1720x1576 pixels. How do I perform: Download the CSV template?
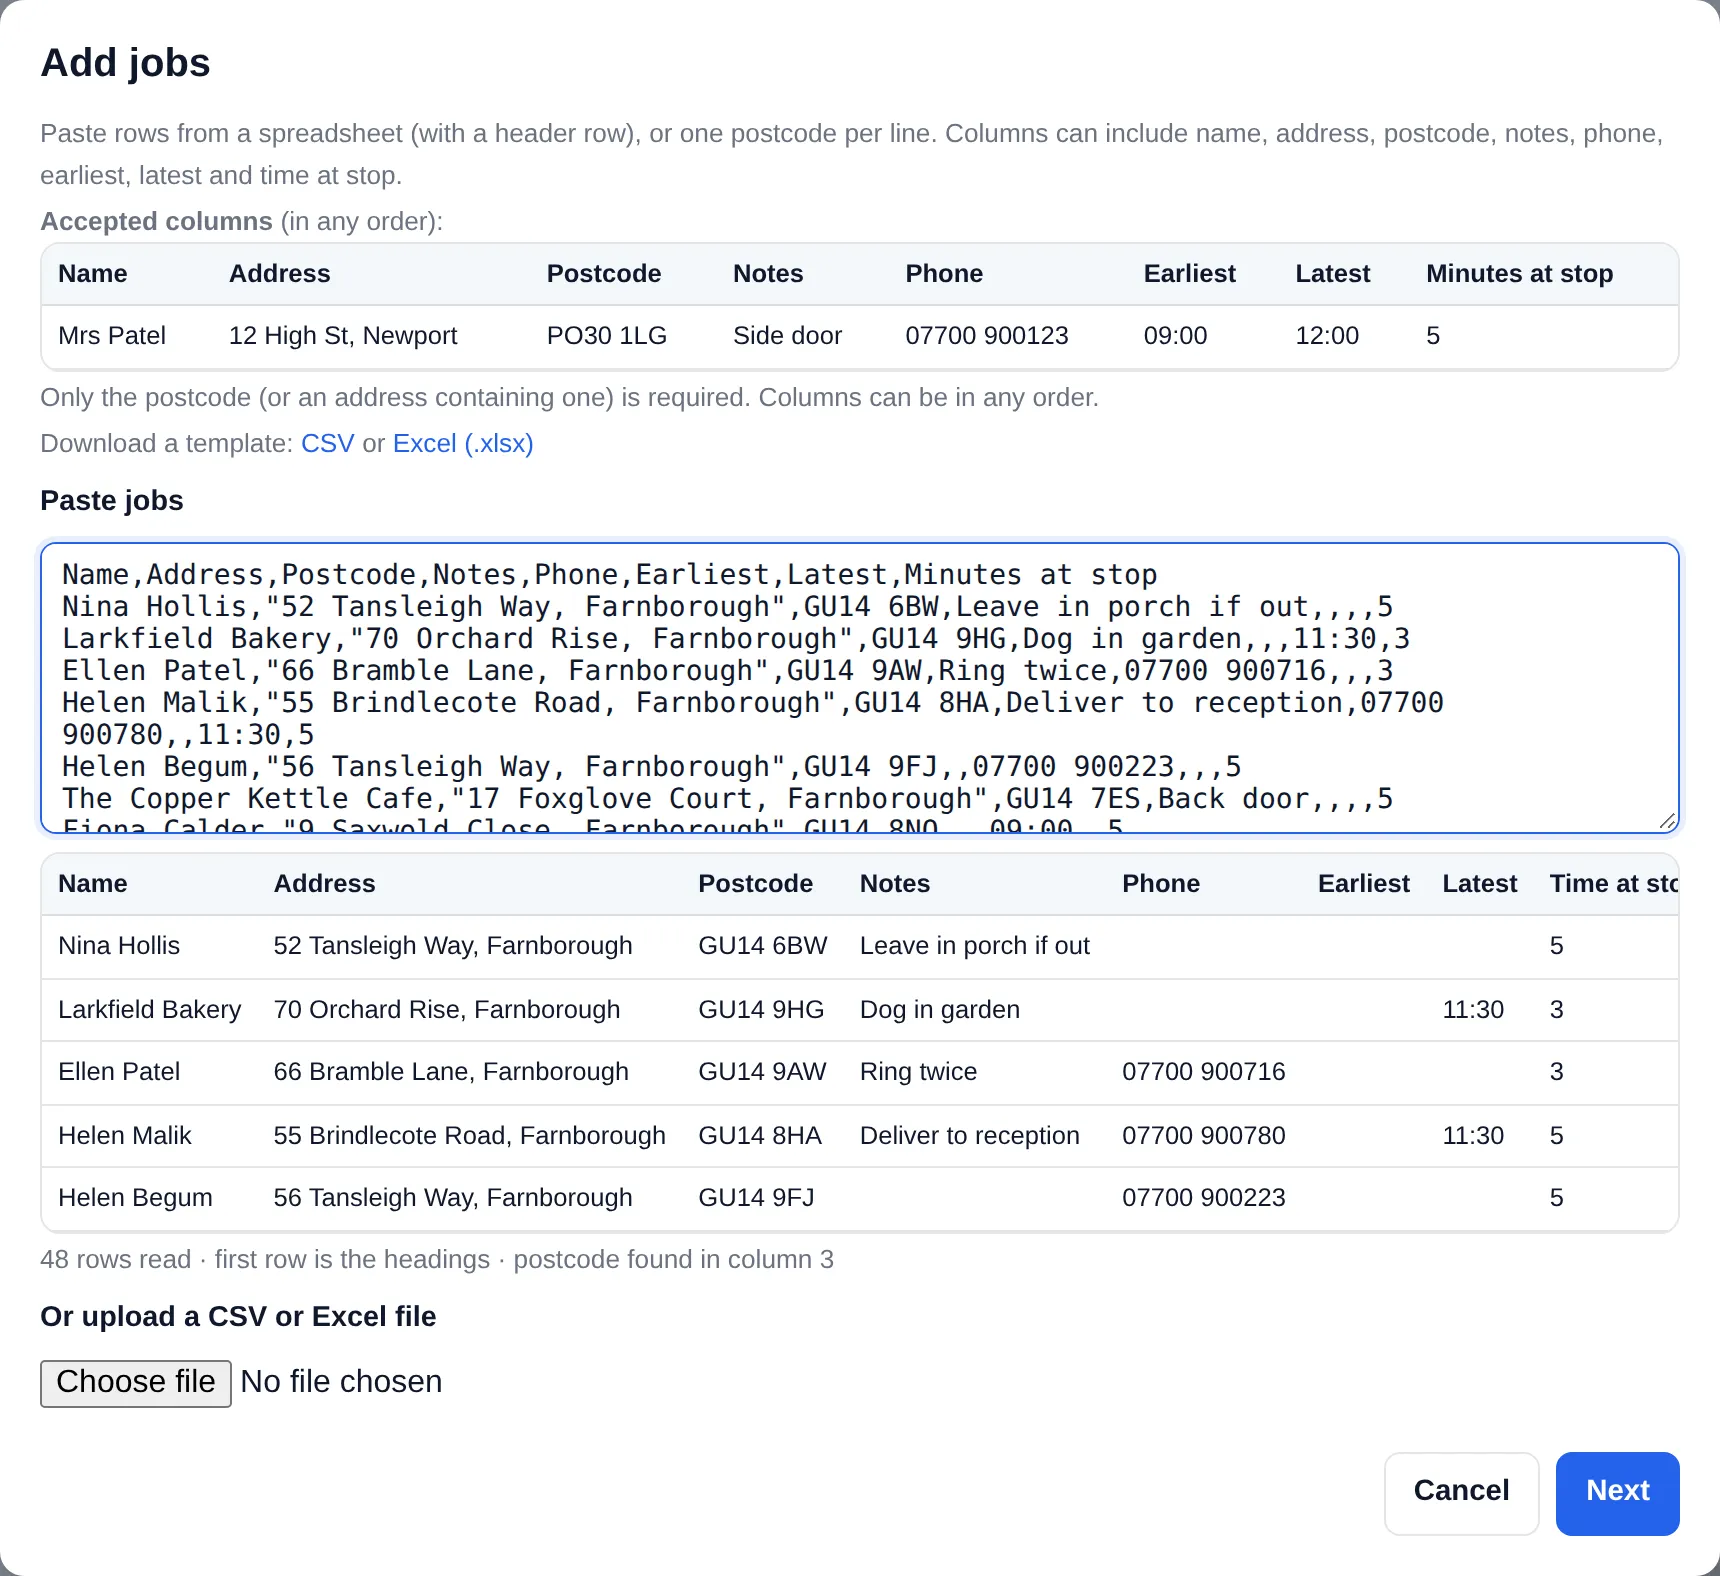click(x=327, y=443)
